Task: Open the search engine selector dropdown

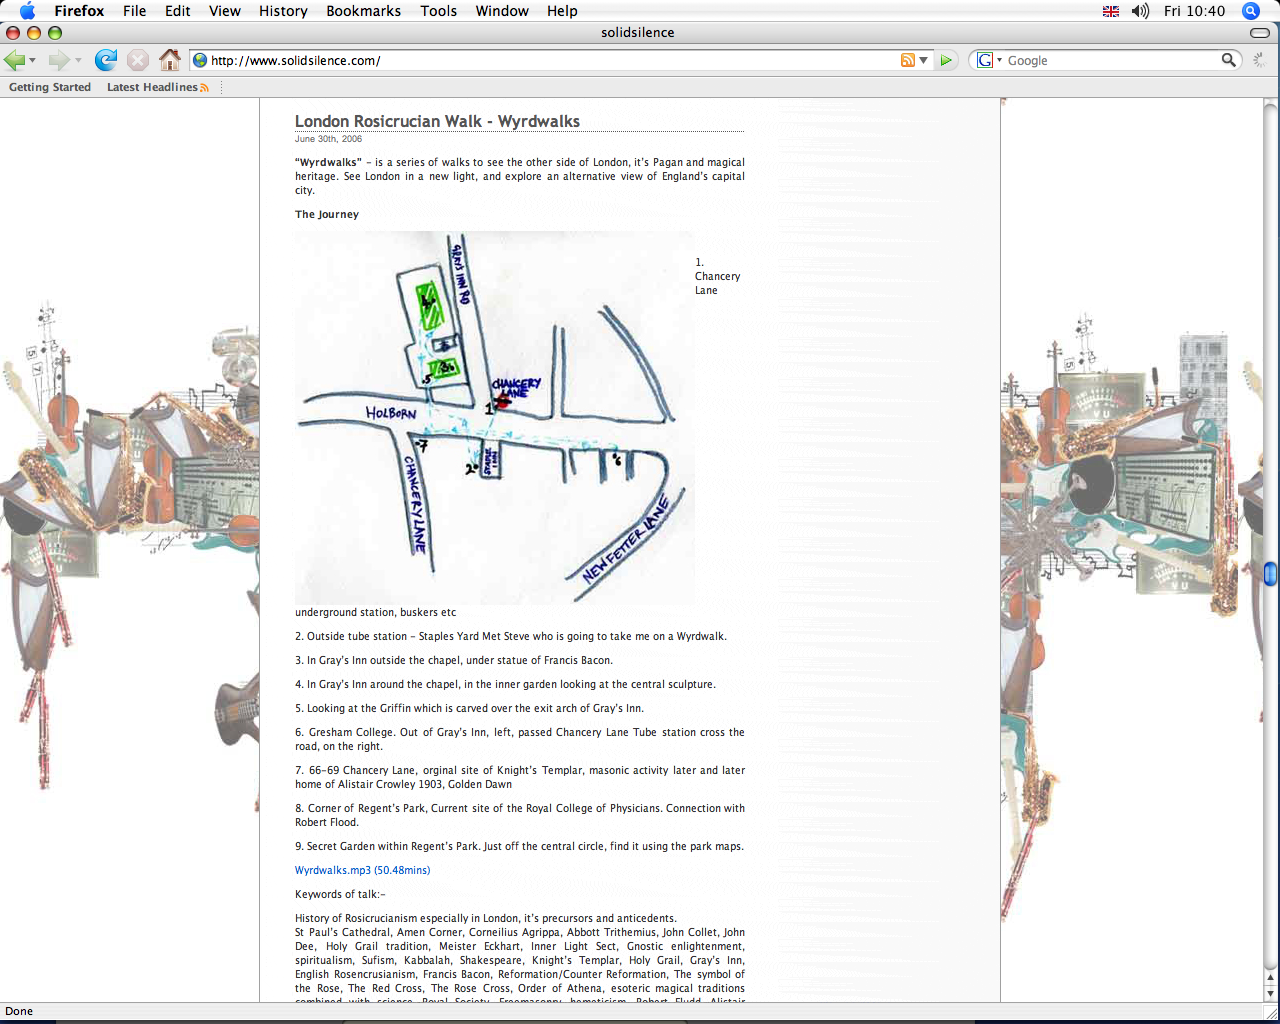Action: point(989,60)
